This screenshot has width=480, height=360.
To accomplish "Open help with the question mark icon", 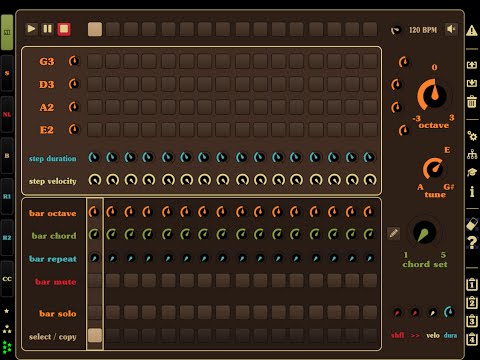I will [472, 242].
